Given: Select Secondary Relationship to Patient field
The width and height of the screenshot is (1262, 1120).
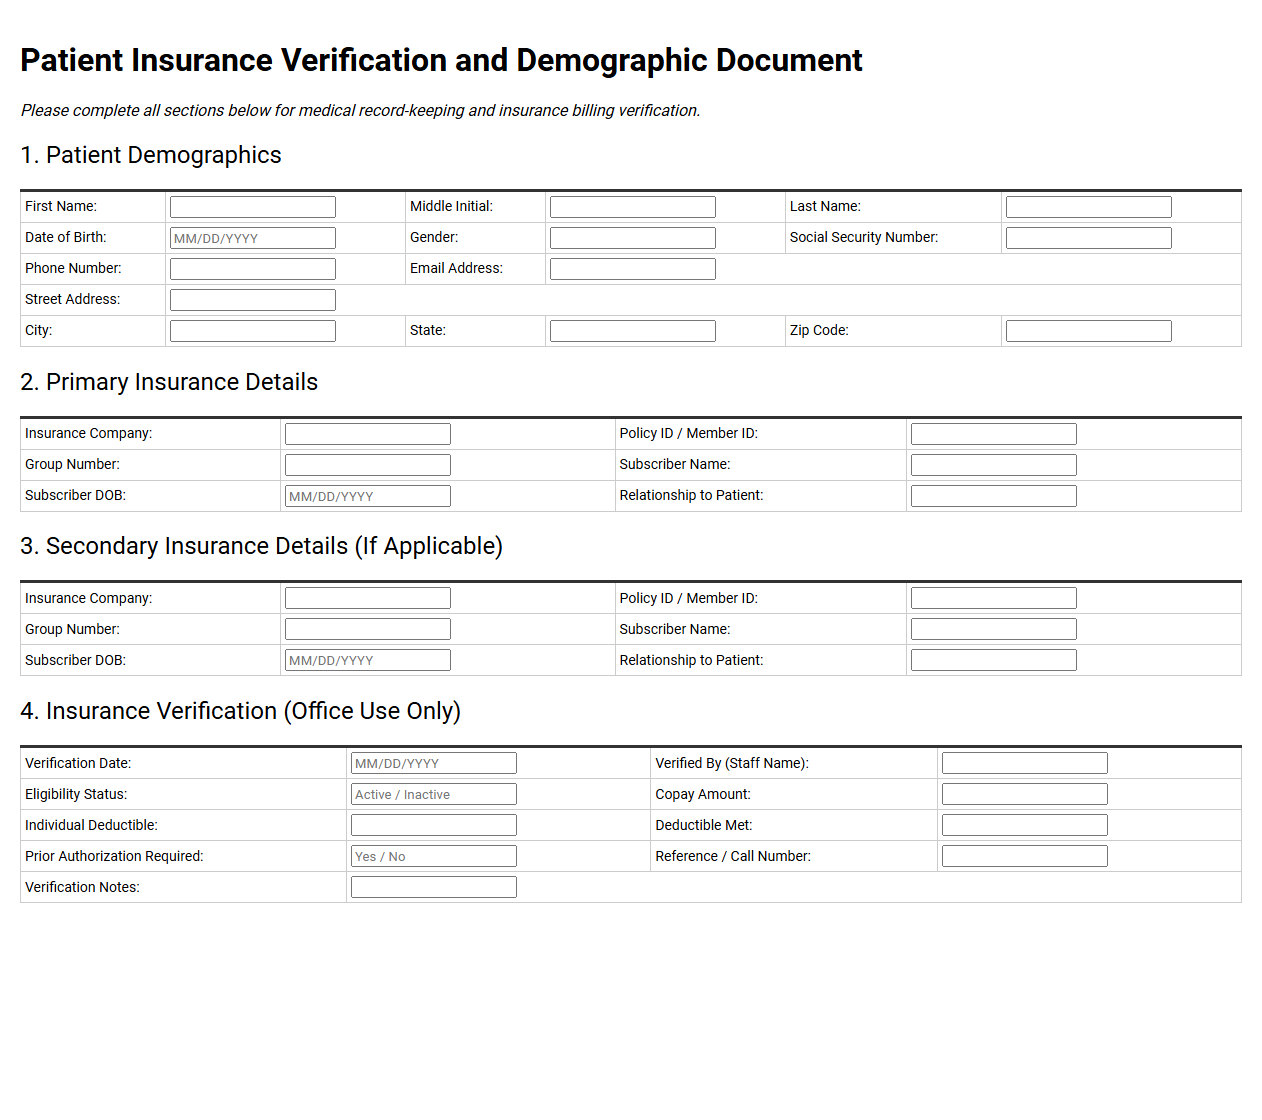Looking at the screenshot, I should pos(994,660).
